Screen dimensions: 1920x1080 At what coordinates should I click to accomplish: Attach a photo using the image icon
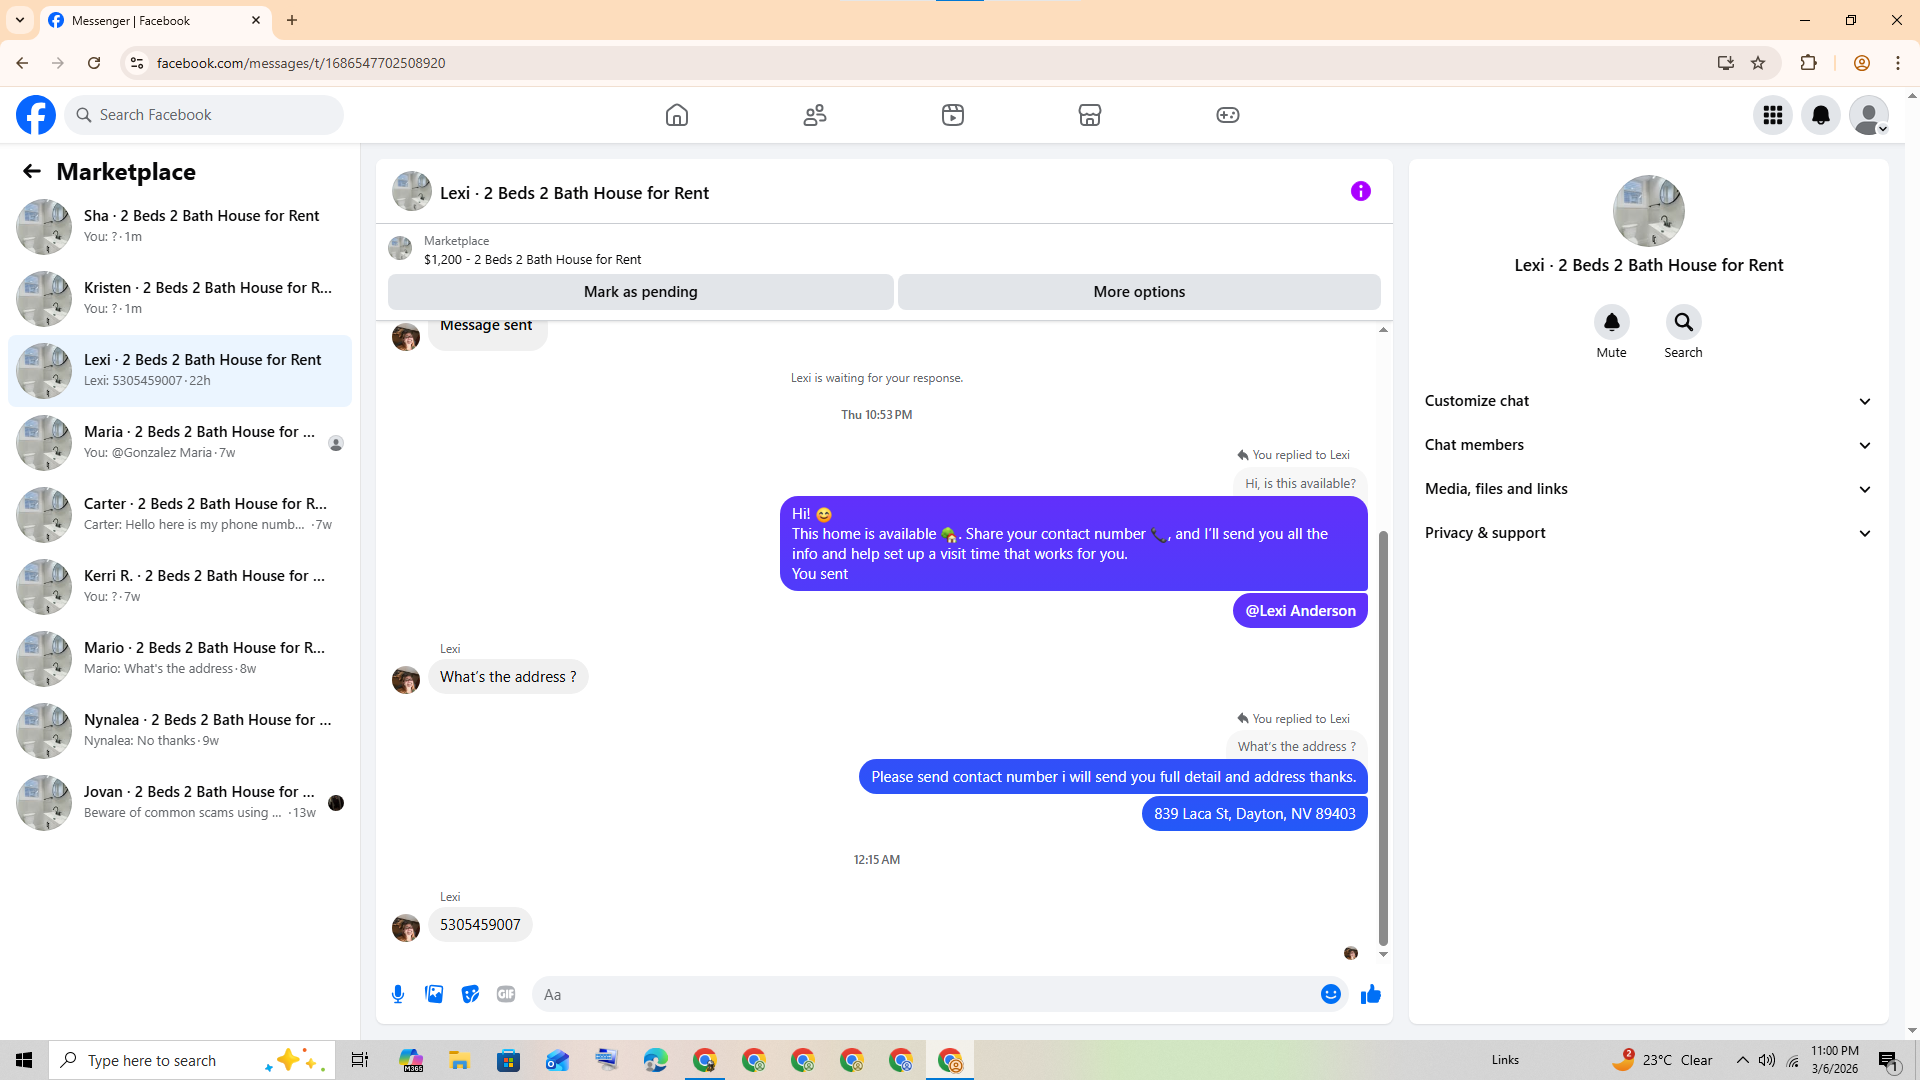pos(434,994)
